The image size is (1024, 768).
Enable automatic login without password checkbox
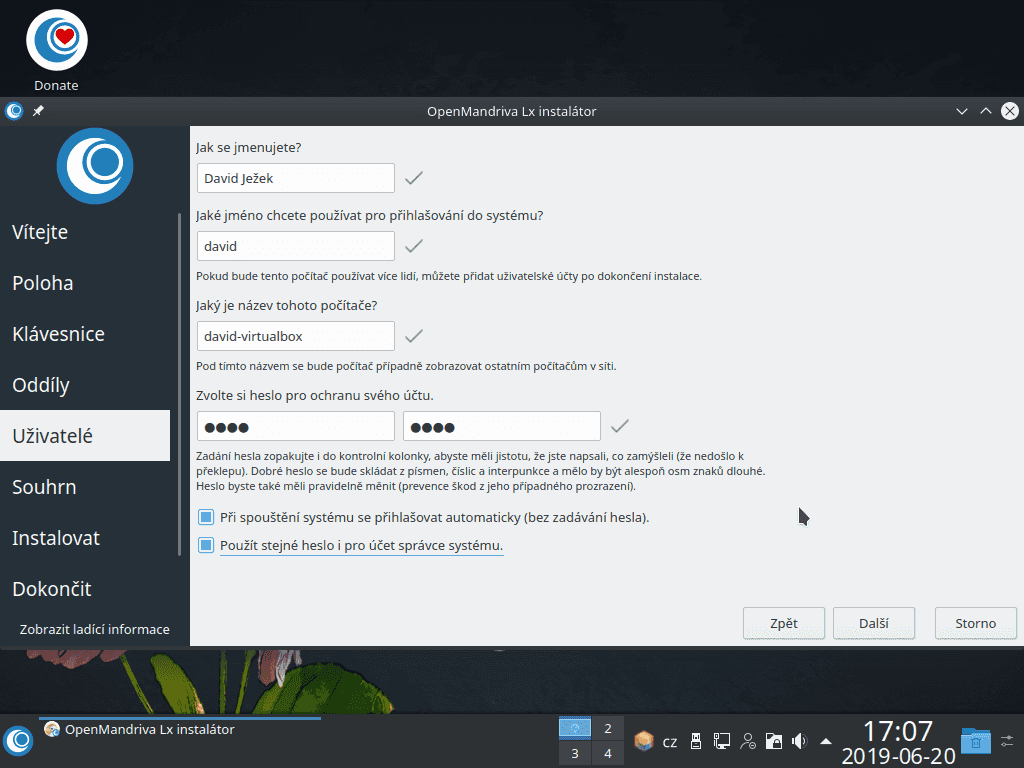[x=207, y=517]
